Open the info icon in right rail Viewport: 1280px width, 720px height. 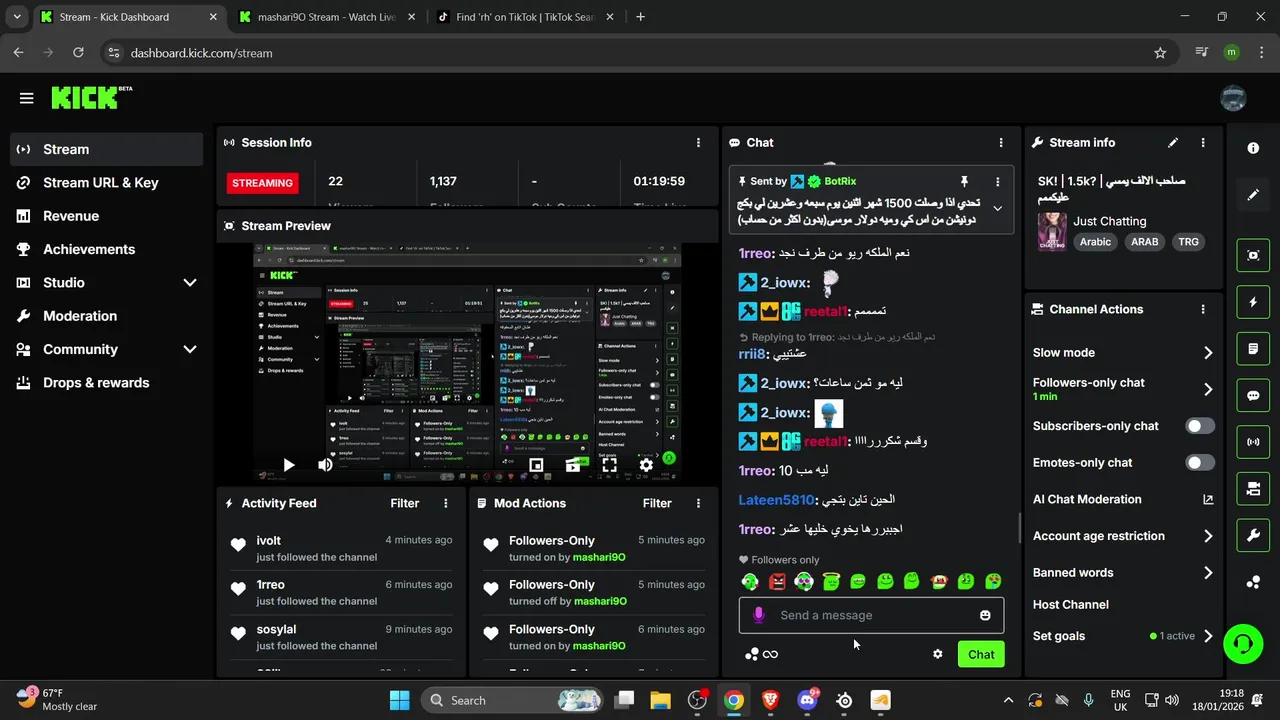[x=1253, y=148]
